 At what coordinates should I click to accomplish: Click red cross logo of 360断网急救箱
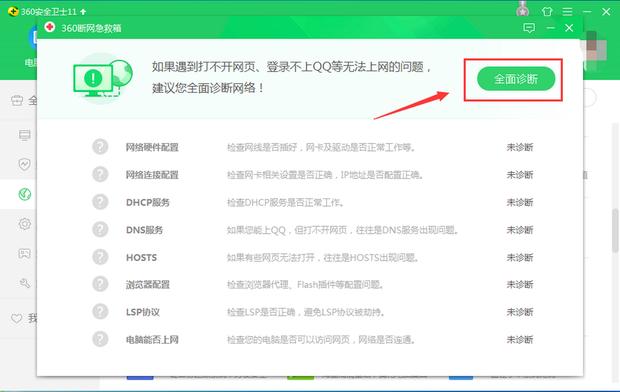pyautogui.click(x=50, y=27)
